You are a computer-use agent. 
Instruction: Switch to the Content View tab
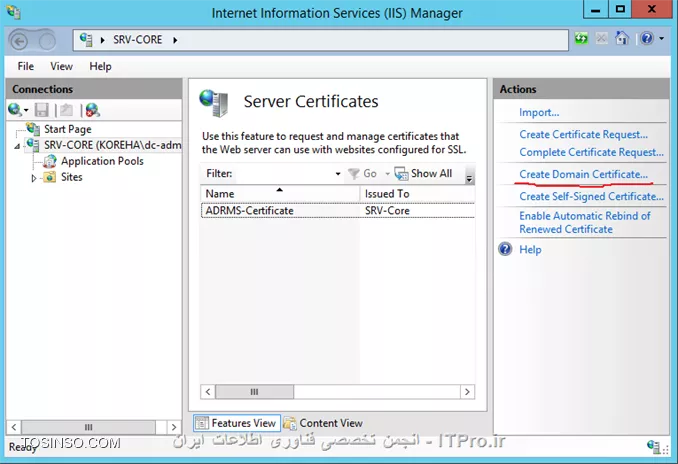tap(323, 423)
